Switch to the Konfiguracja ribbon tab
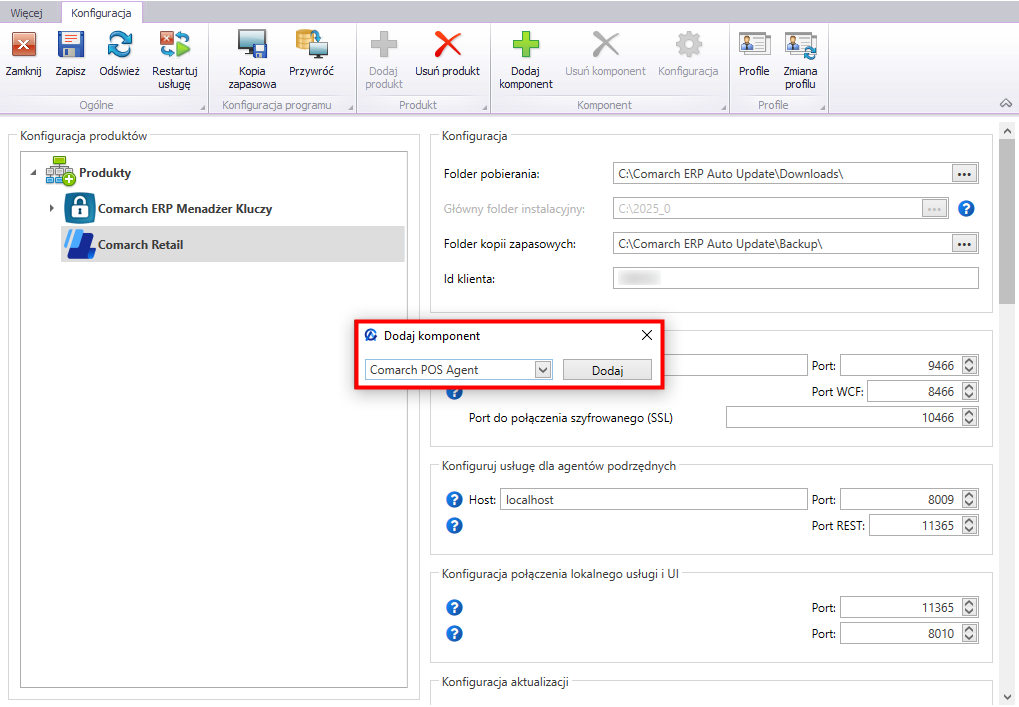 coord(101,13)
